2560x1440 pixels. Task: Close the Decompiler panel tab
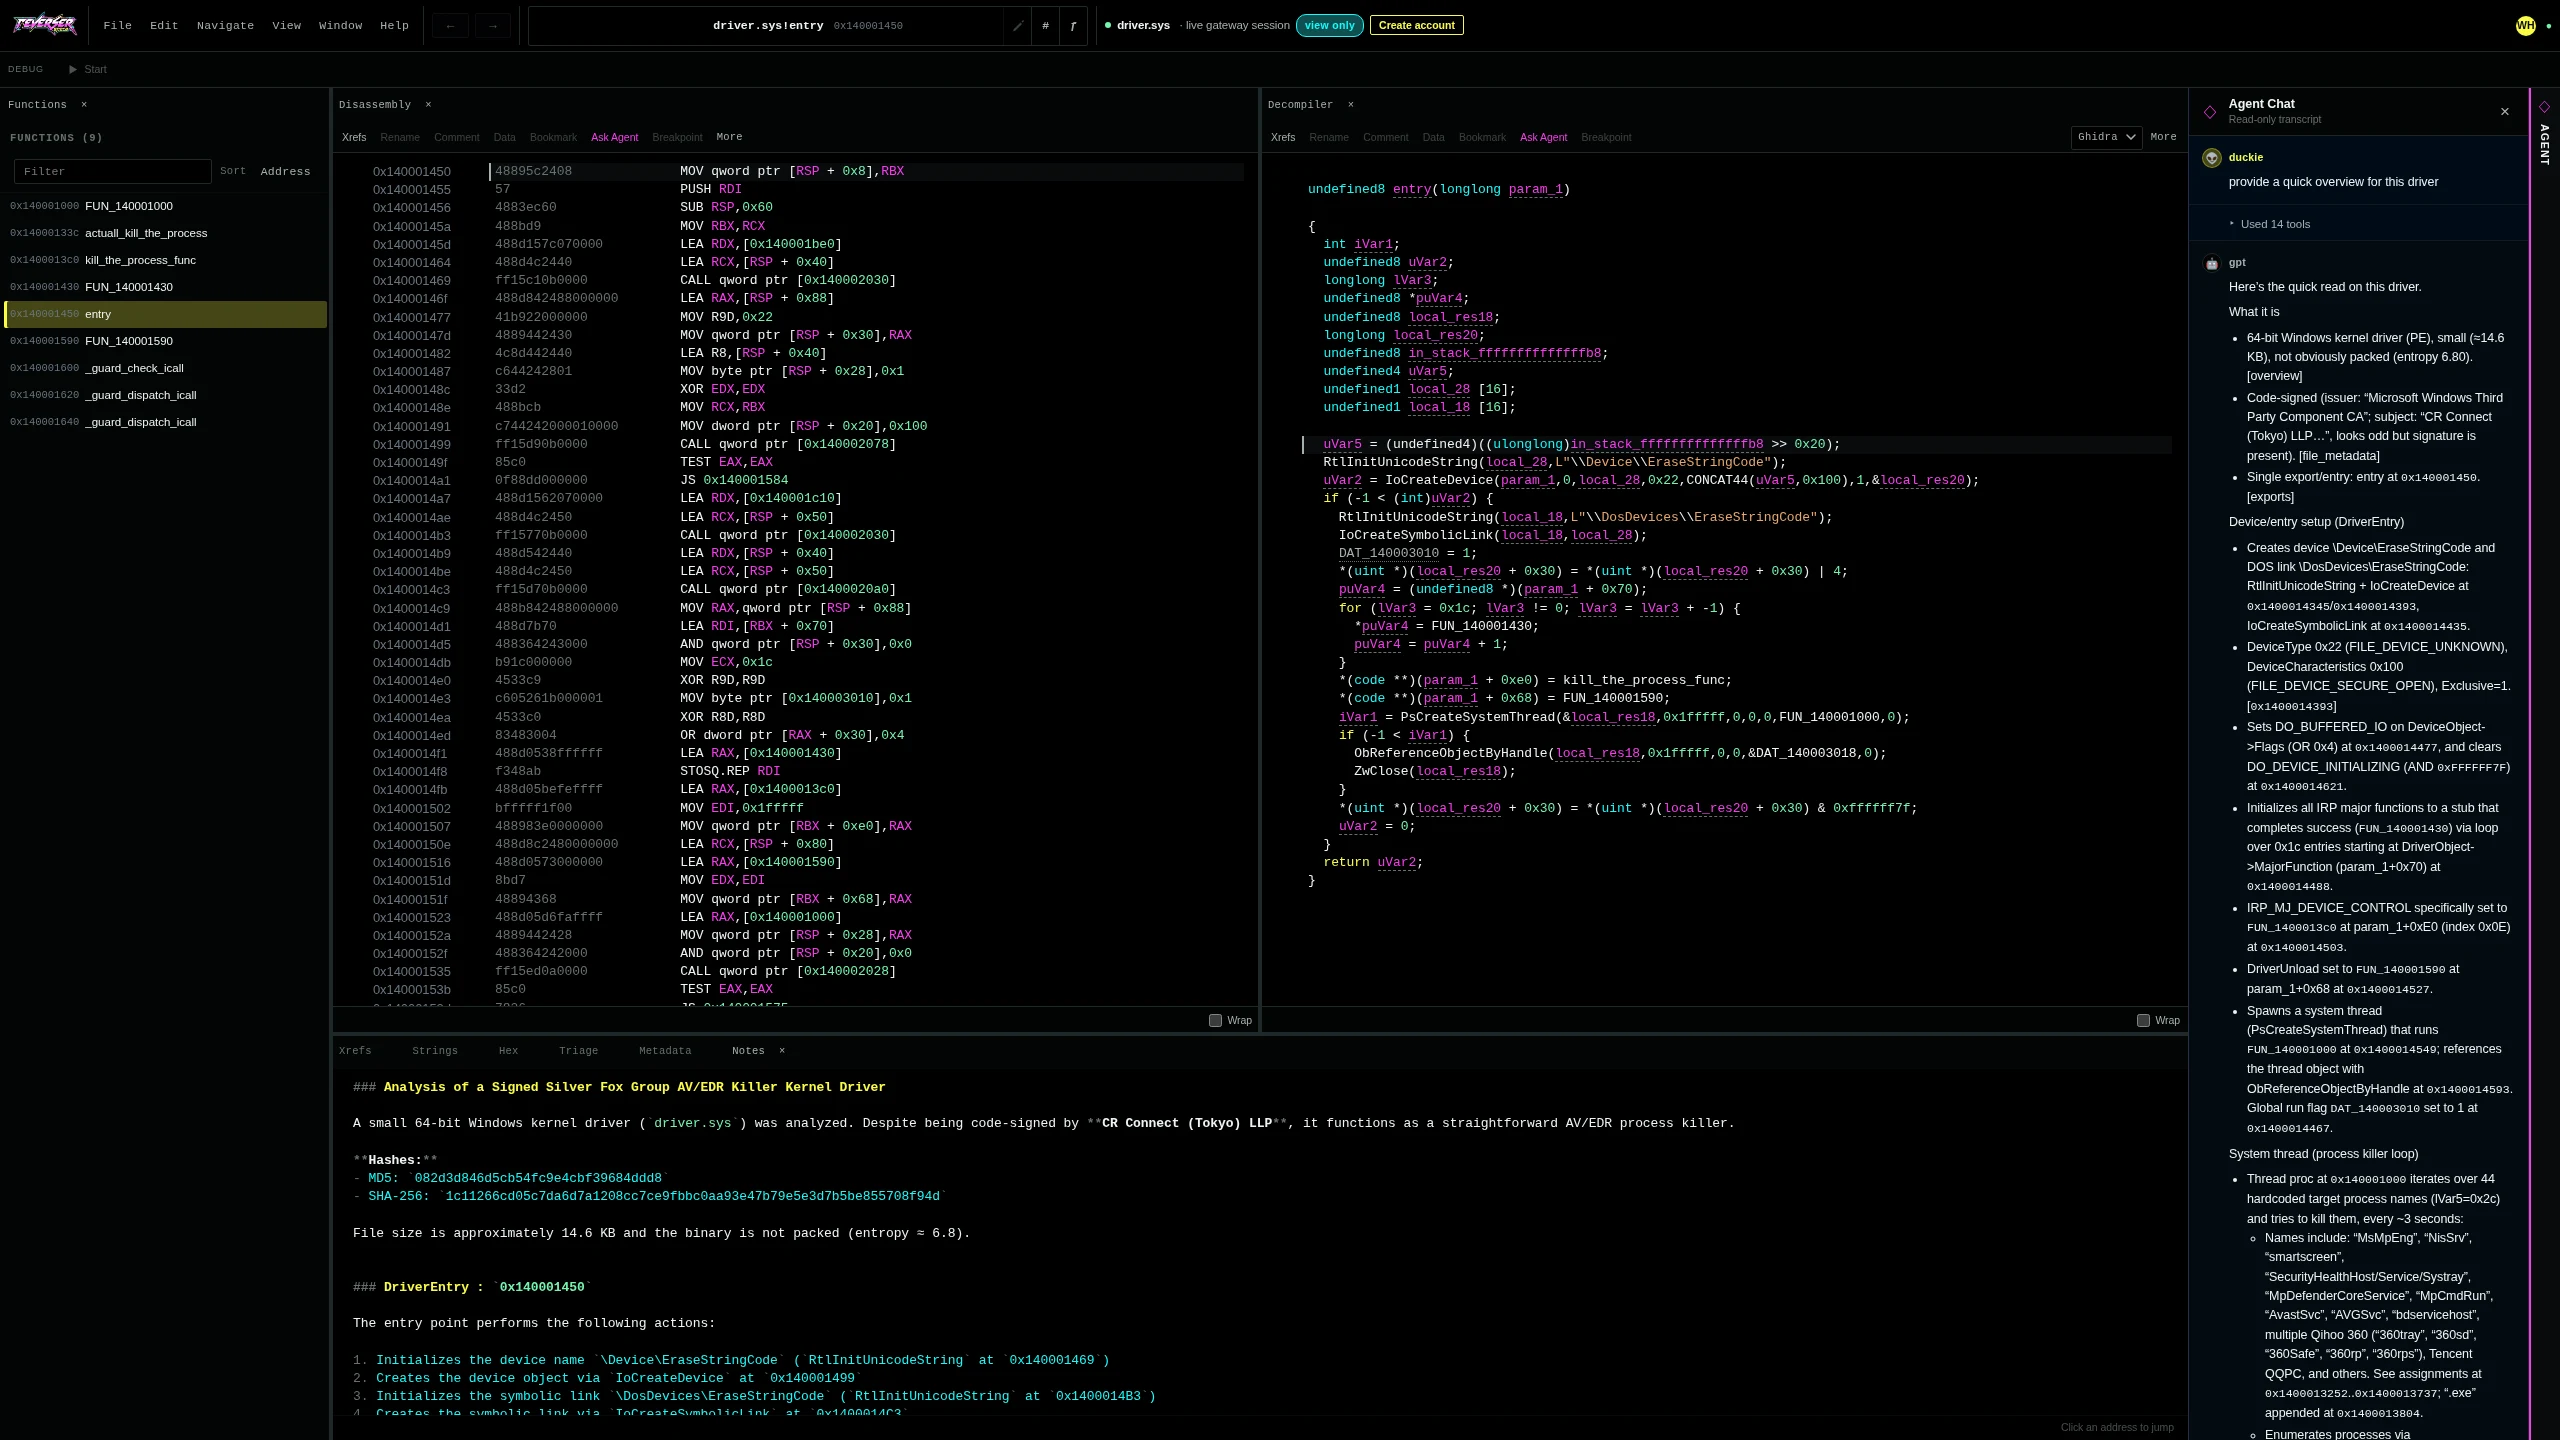[x=1350, y=104]
